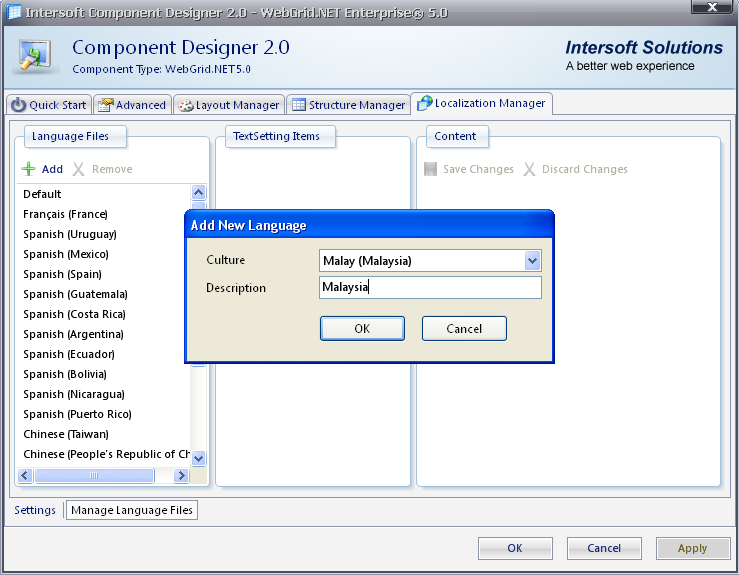Click the window title bar app icon
This screenshot has height=575, width=739.
click(x=14, y=12)
